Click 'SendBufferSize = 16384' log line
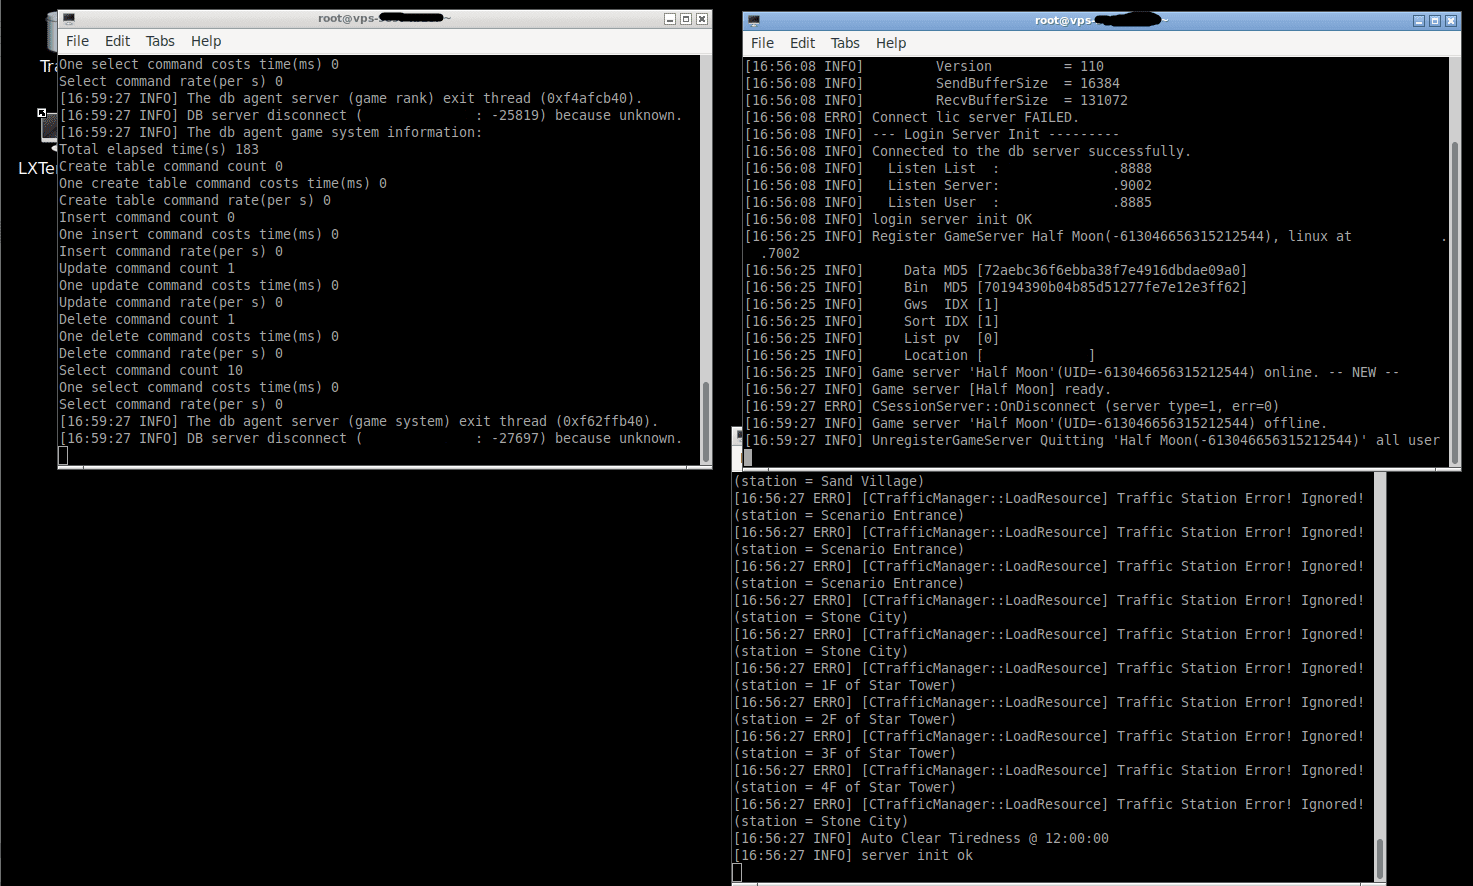Image resolution: width=1473 pixels, height=886 pixels. pos(932,83)
